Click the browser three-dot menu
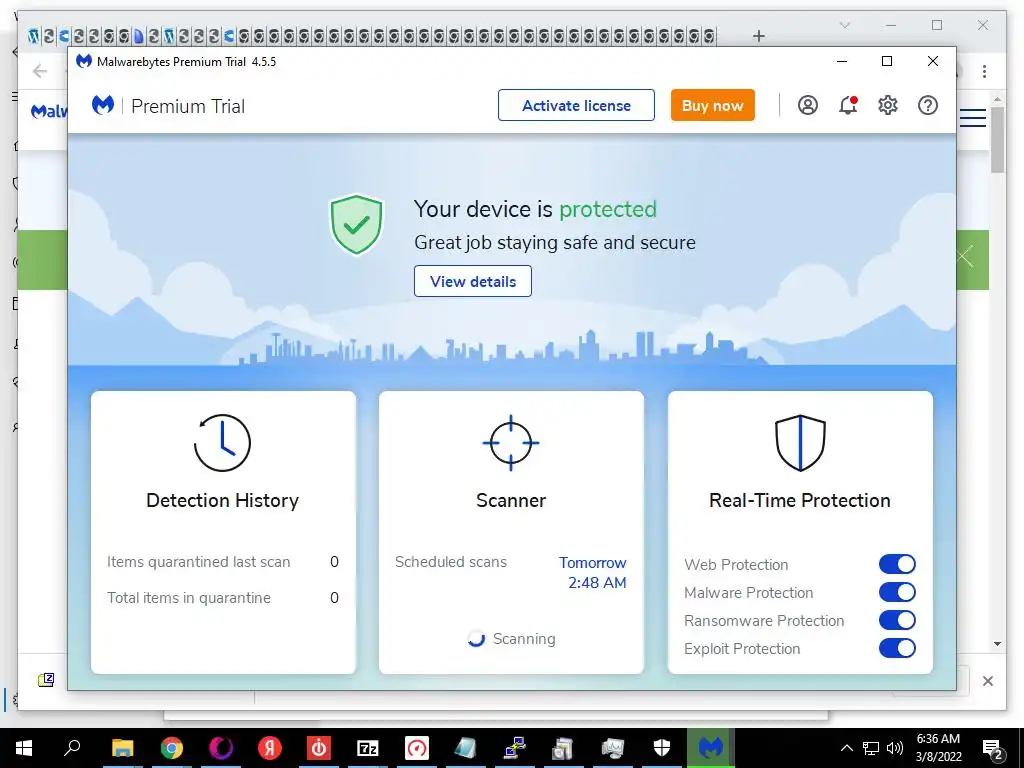1024x768 pixels. coord(984,71)
